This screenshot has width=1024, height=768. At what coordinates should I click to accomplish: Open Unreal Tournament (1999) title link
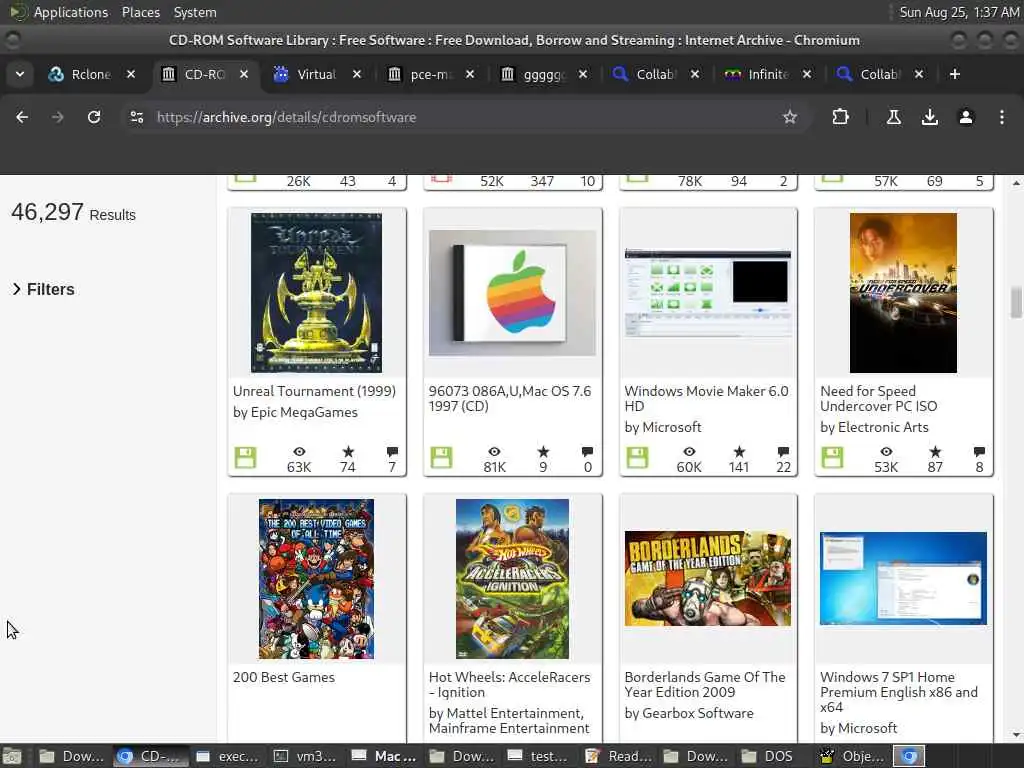pos(314,391)
